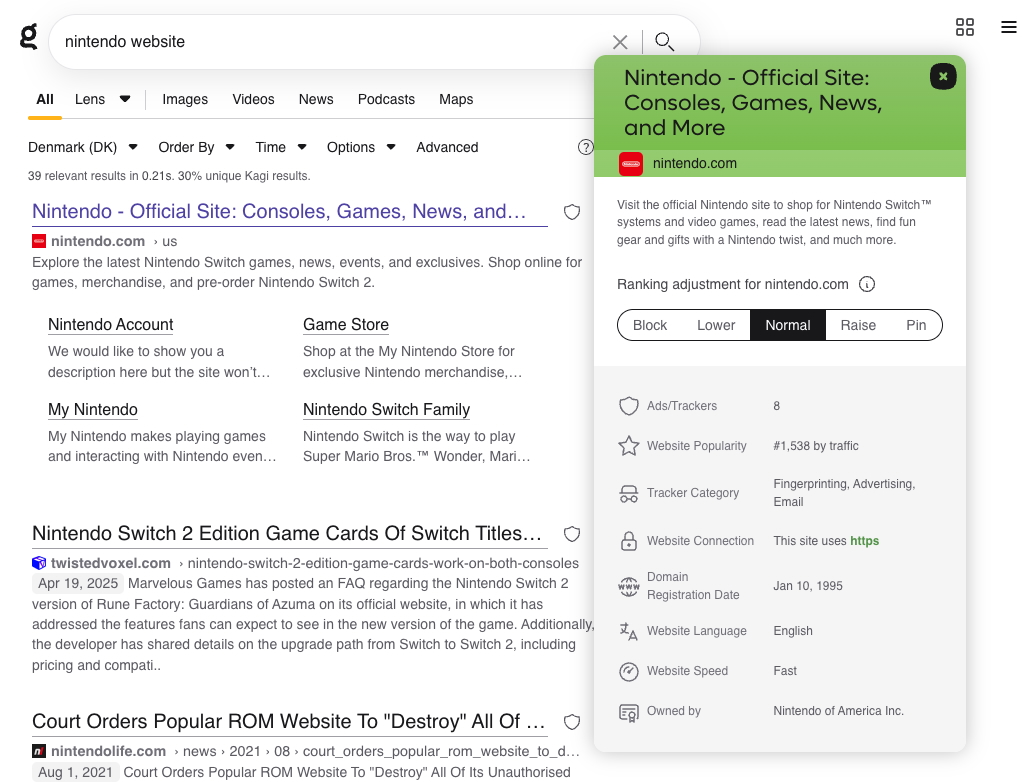
Task: Pin nintendo.com in search rankings
Action: tap(915, 325)
